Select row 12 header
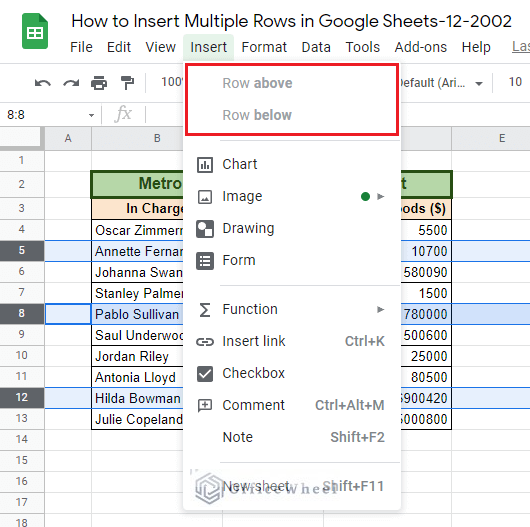The height and width of the screenshot is (527, 530). pos(22,397)
